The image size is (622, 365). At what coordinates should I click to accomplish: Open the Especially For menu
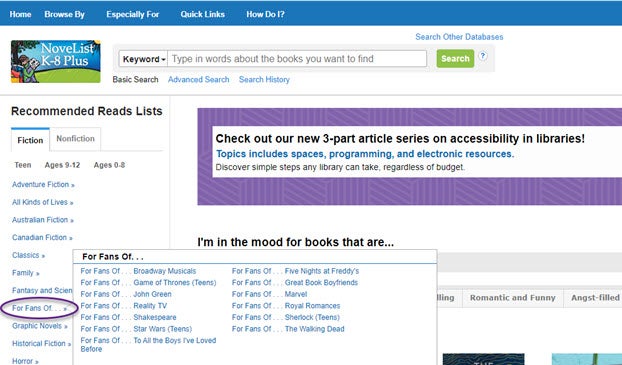click(132, 14)
